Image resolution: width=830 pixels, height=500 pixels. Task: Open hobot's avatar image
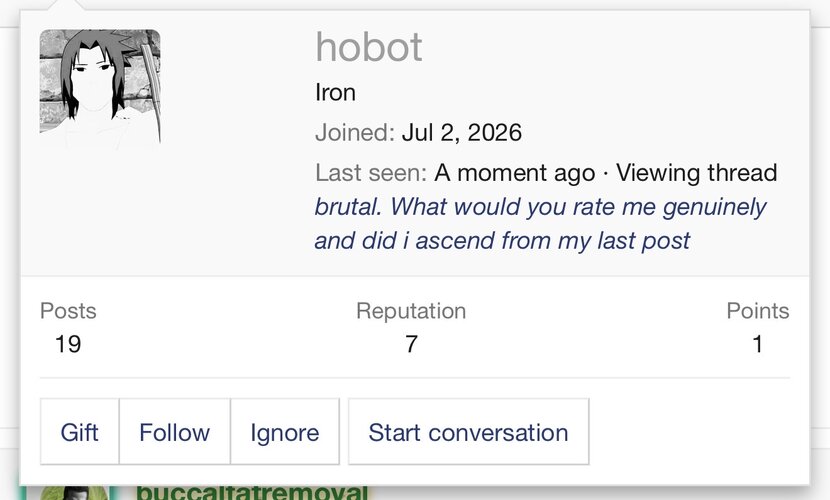point(100,89)
